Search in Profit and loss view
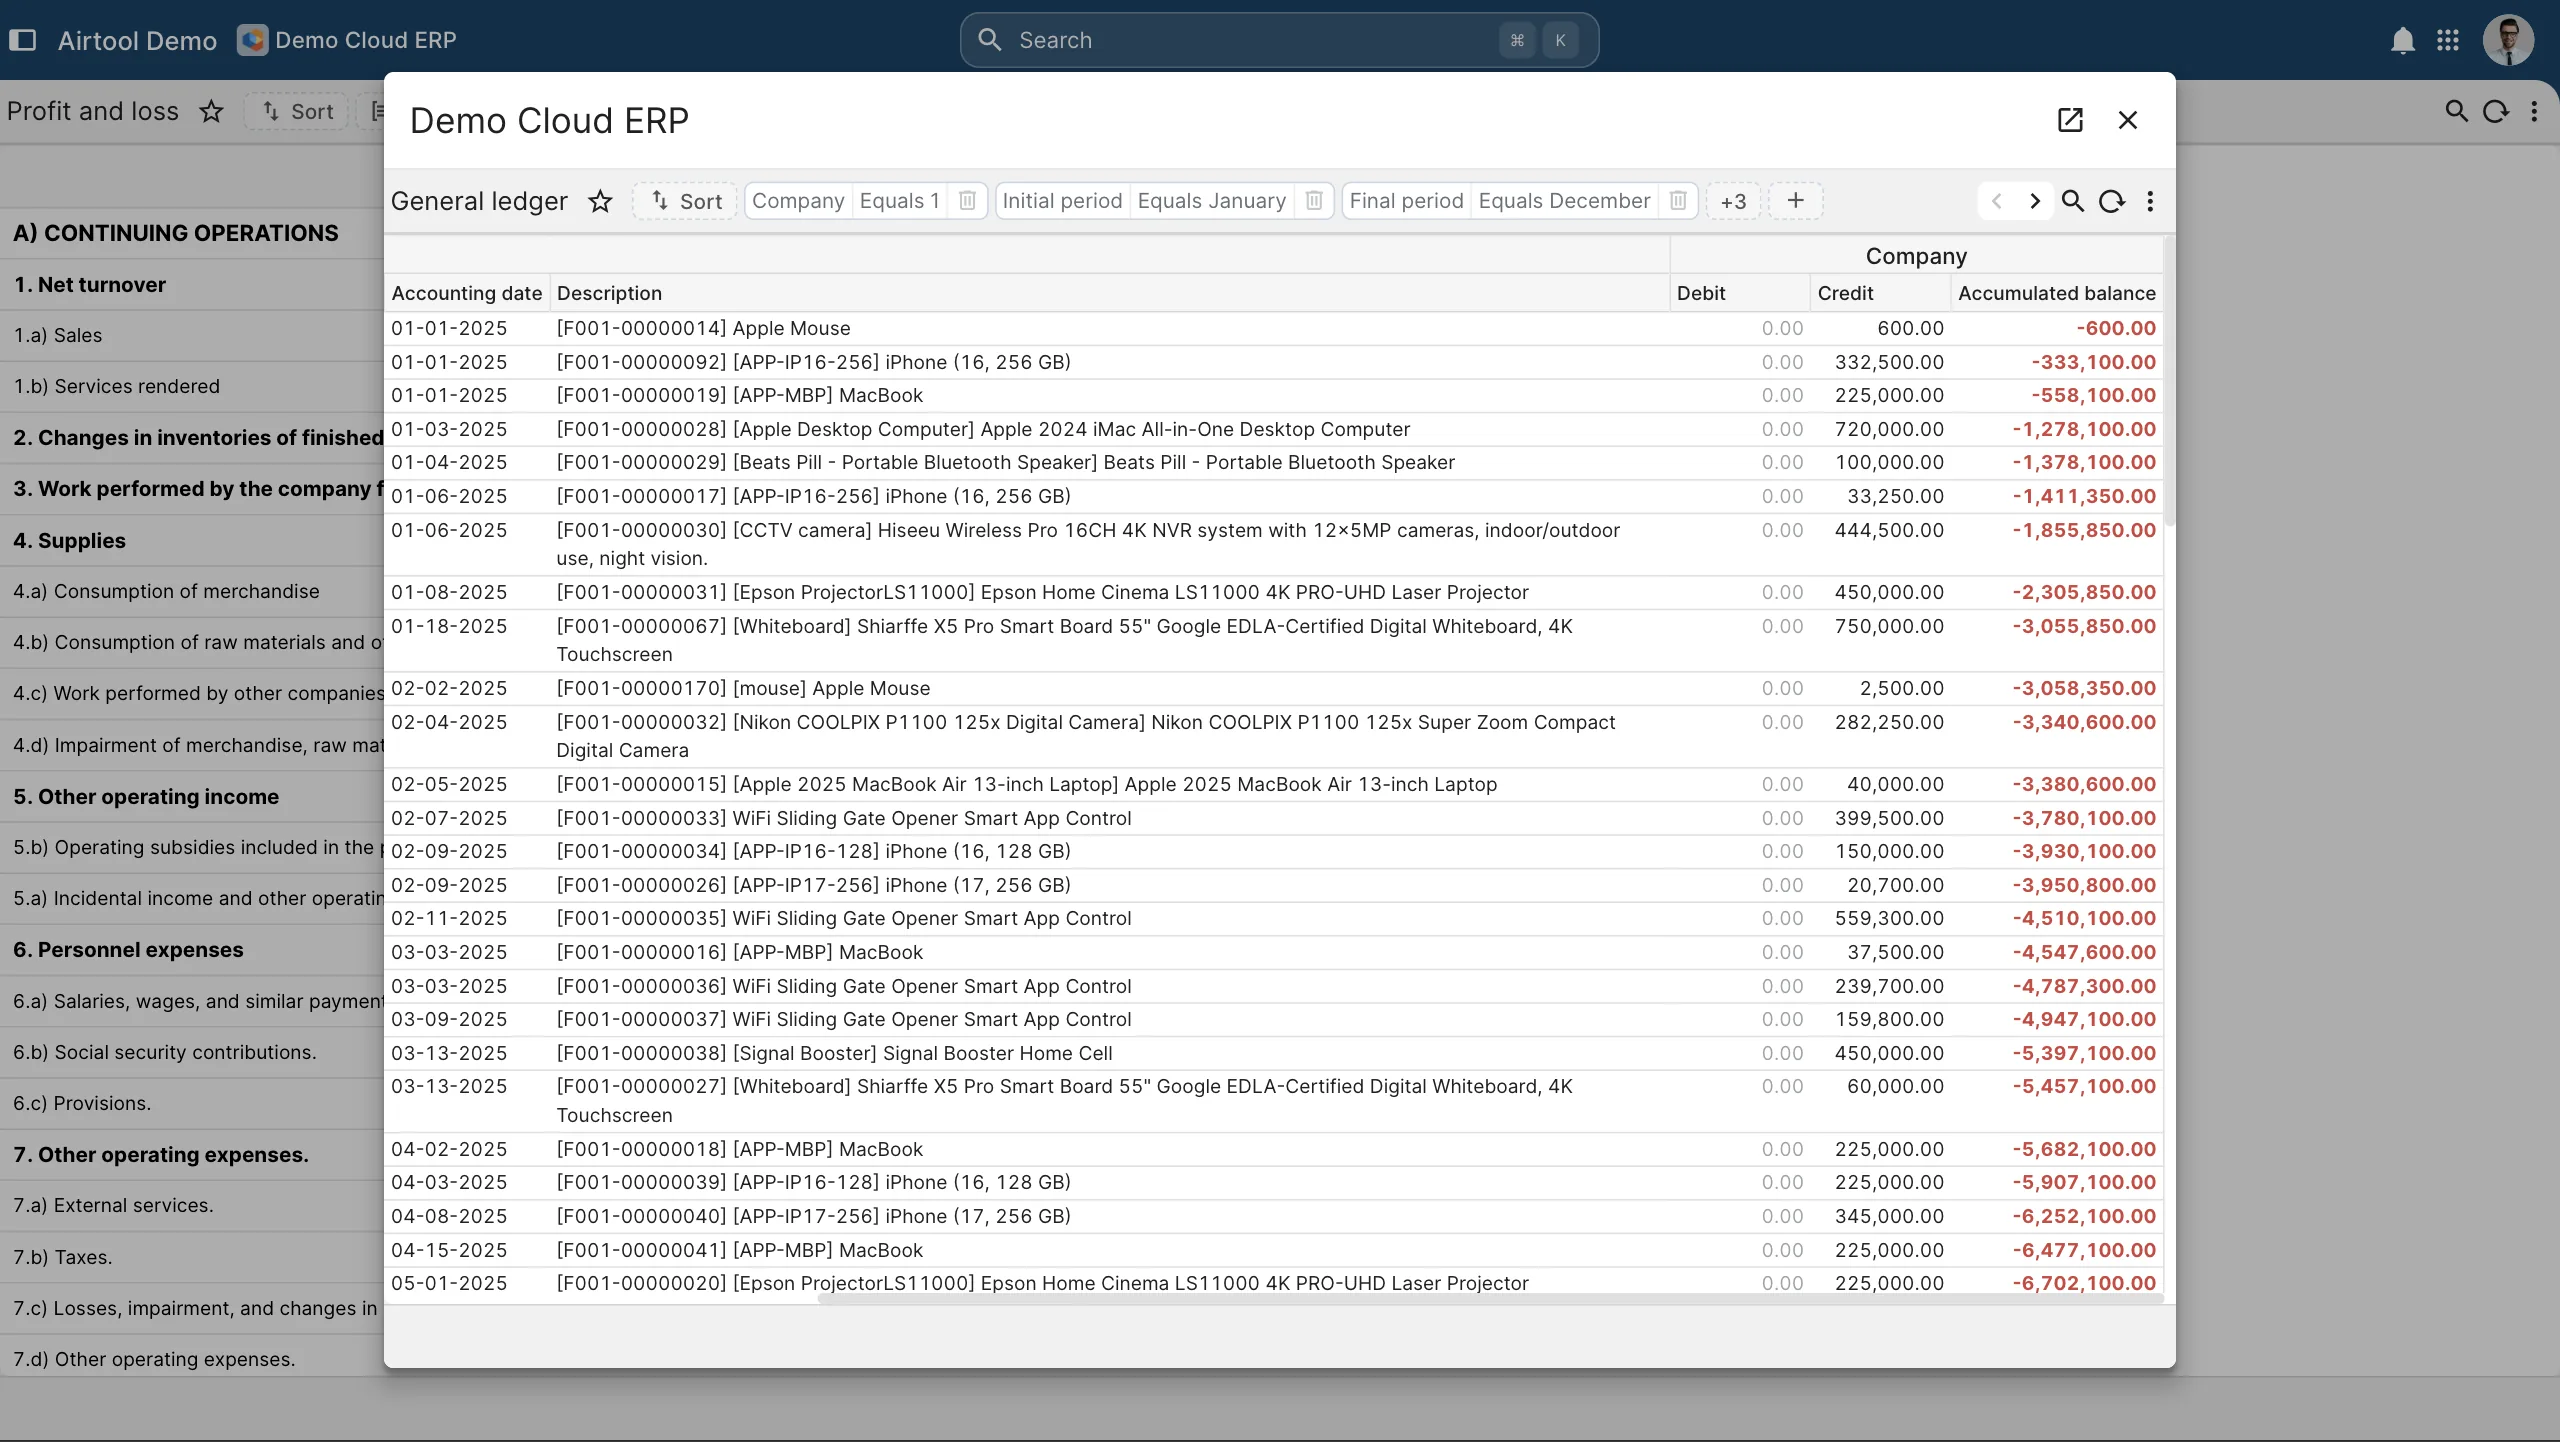Viewport: 2560px width, 1442px height. [2456, 111]
